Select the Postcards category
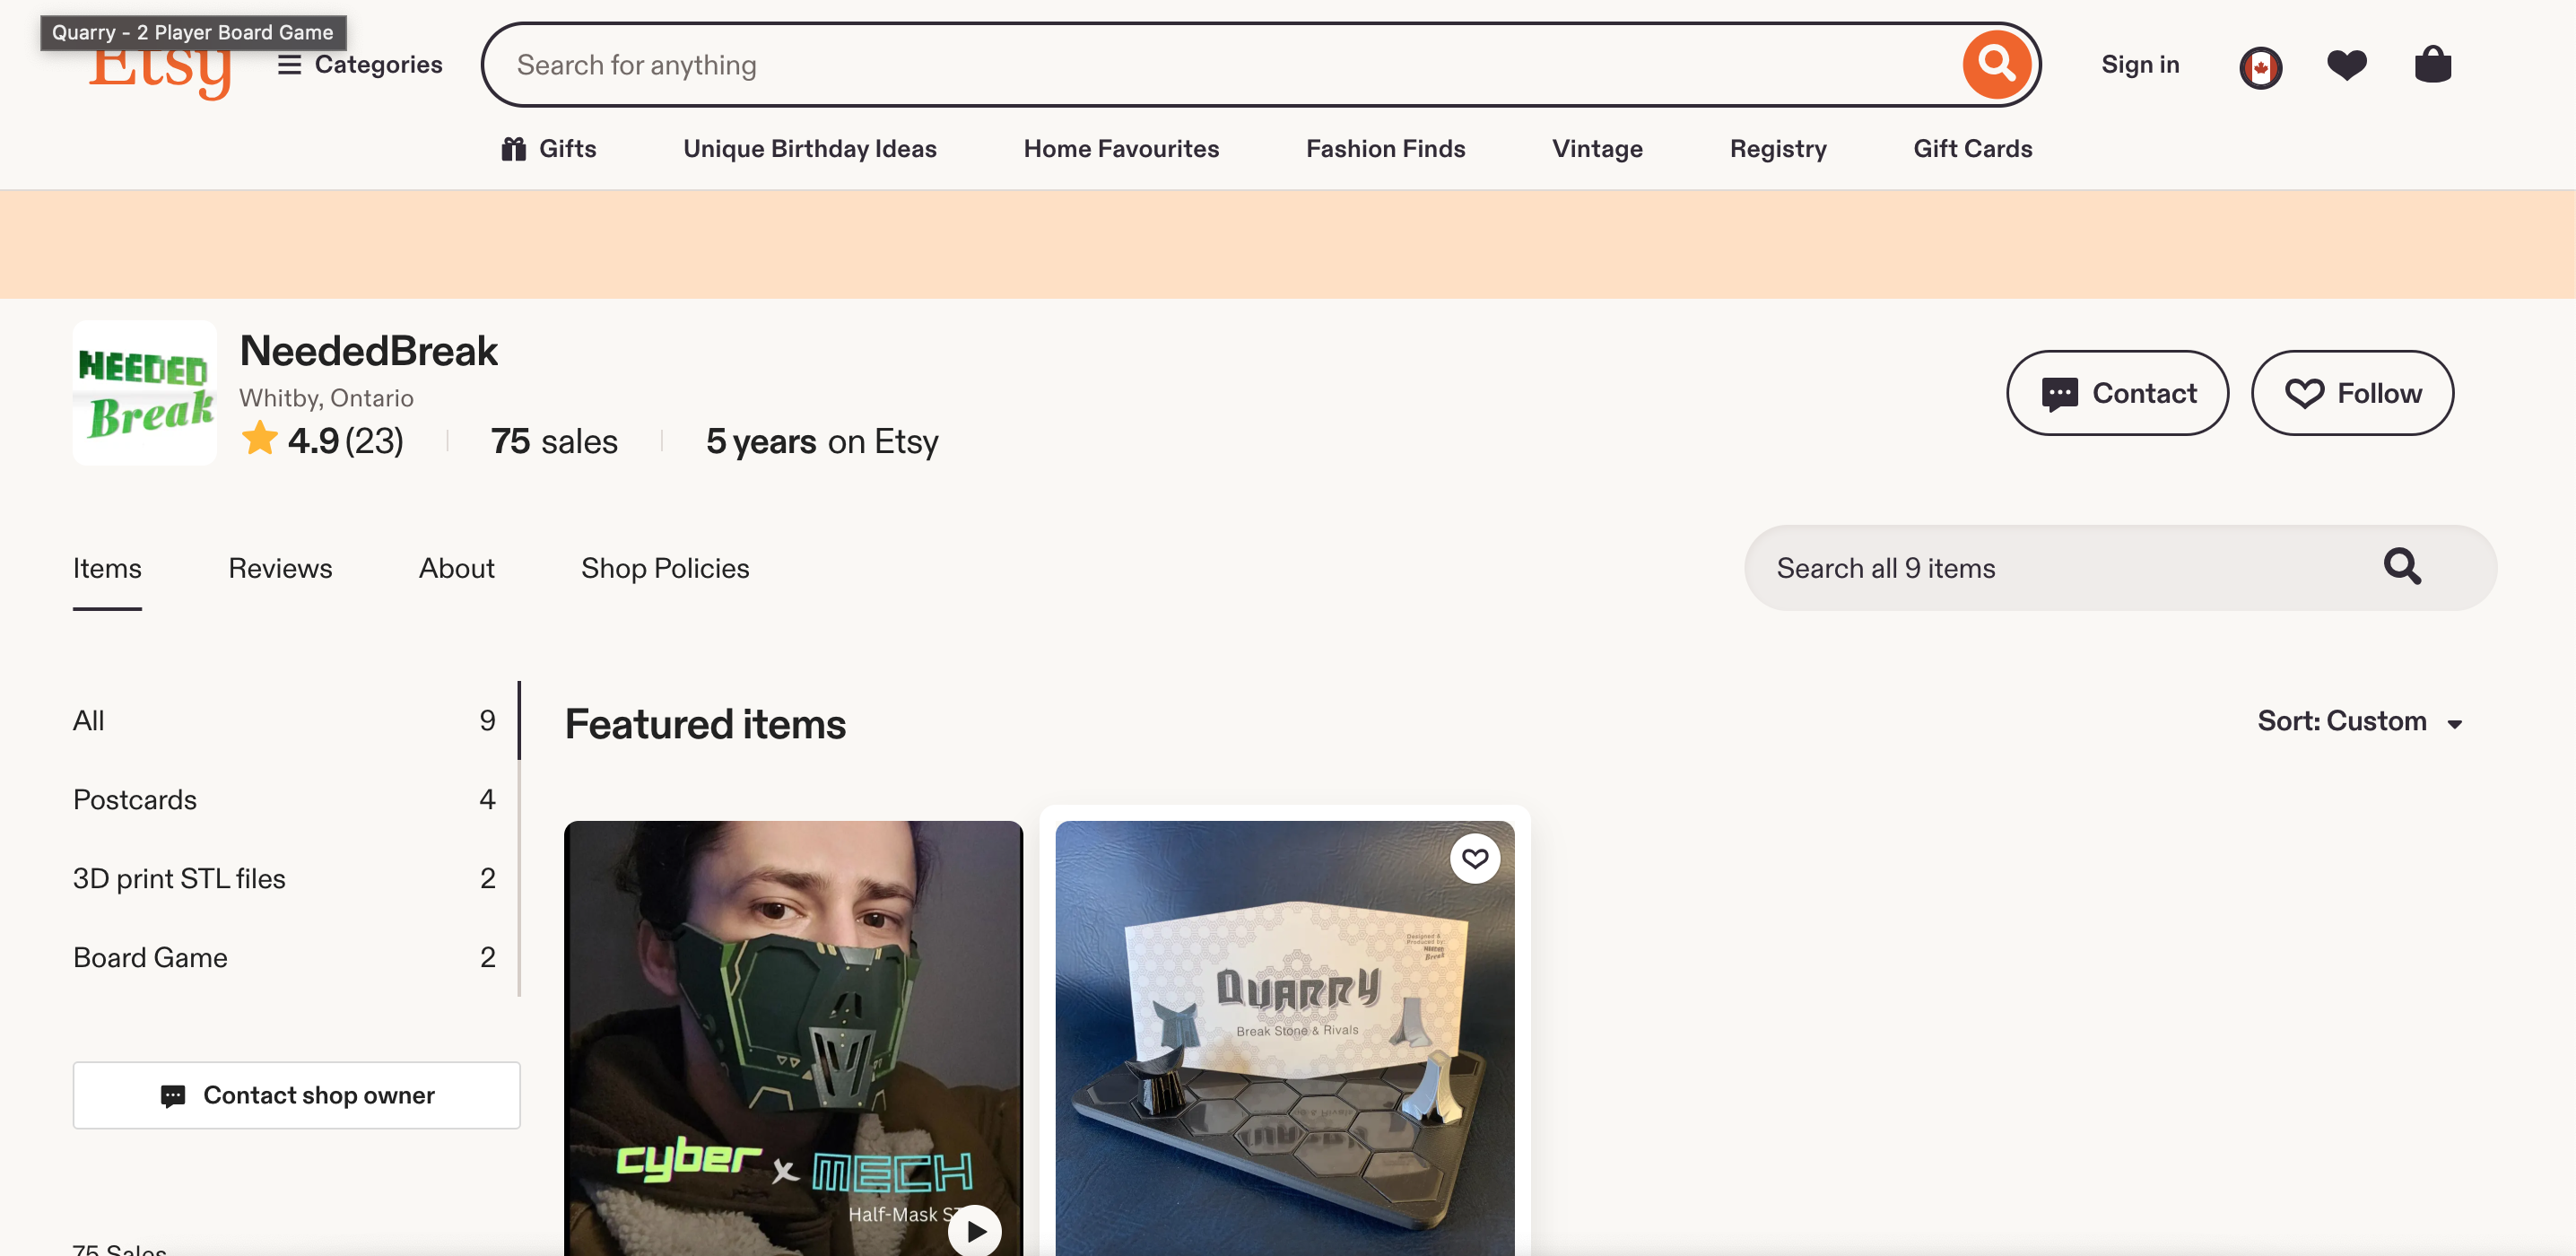The image size is (2576, 1256). pos(284,799)
